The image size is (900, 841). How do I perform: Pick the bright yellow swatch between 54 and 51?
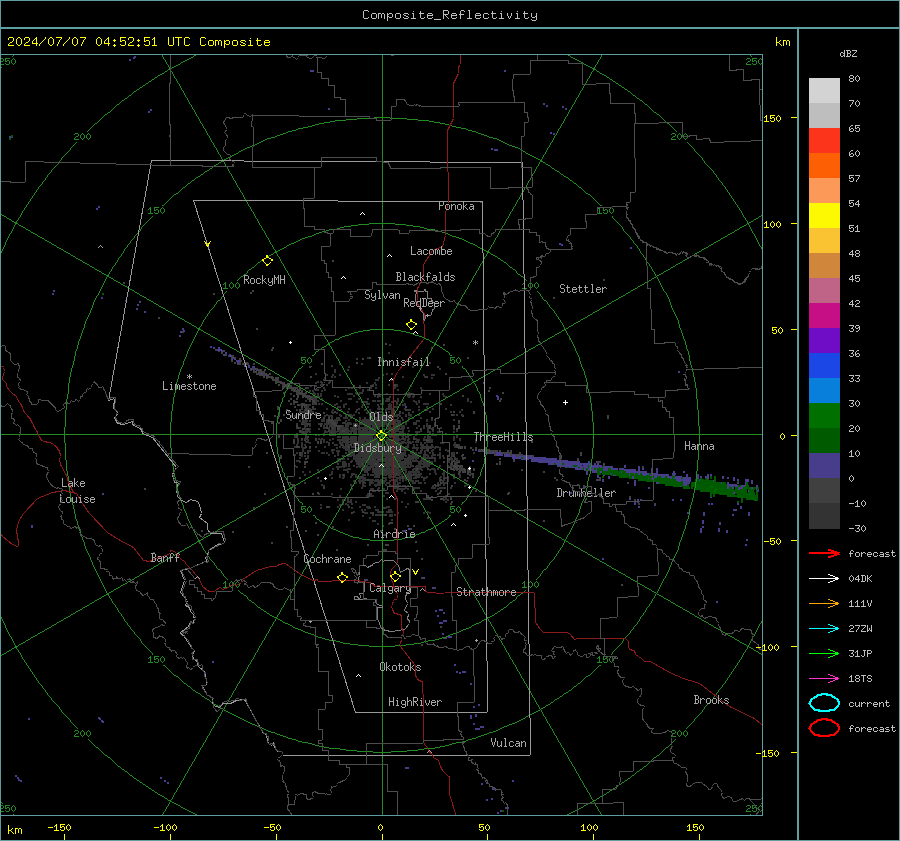(824, 216)
